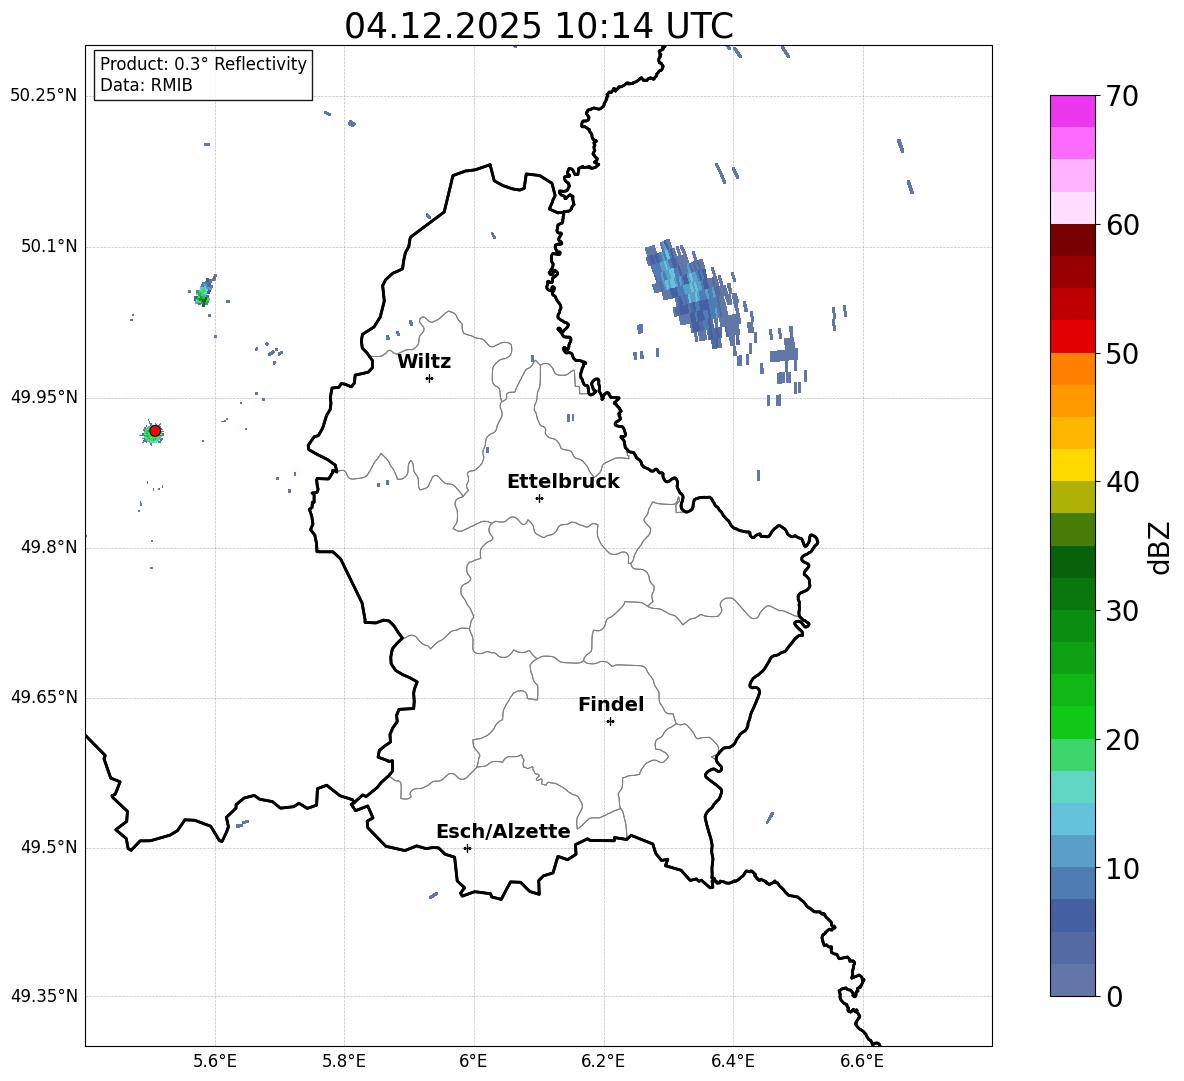Click the yellow colorbar segment above 40

click(x=1073, y=465)
